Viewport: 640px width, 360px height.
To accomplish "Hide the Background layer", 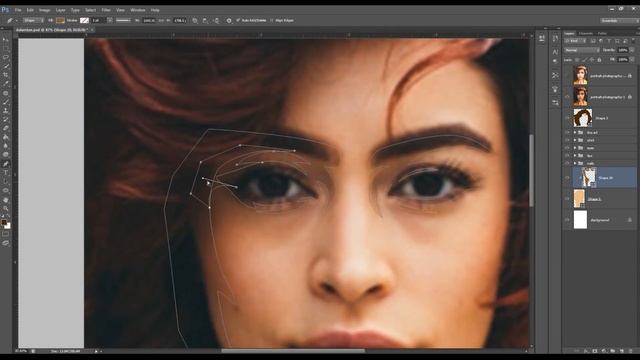I will coord(567,220).
